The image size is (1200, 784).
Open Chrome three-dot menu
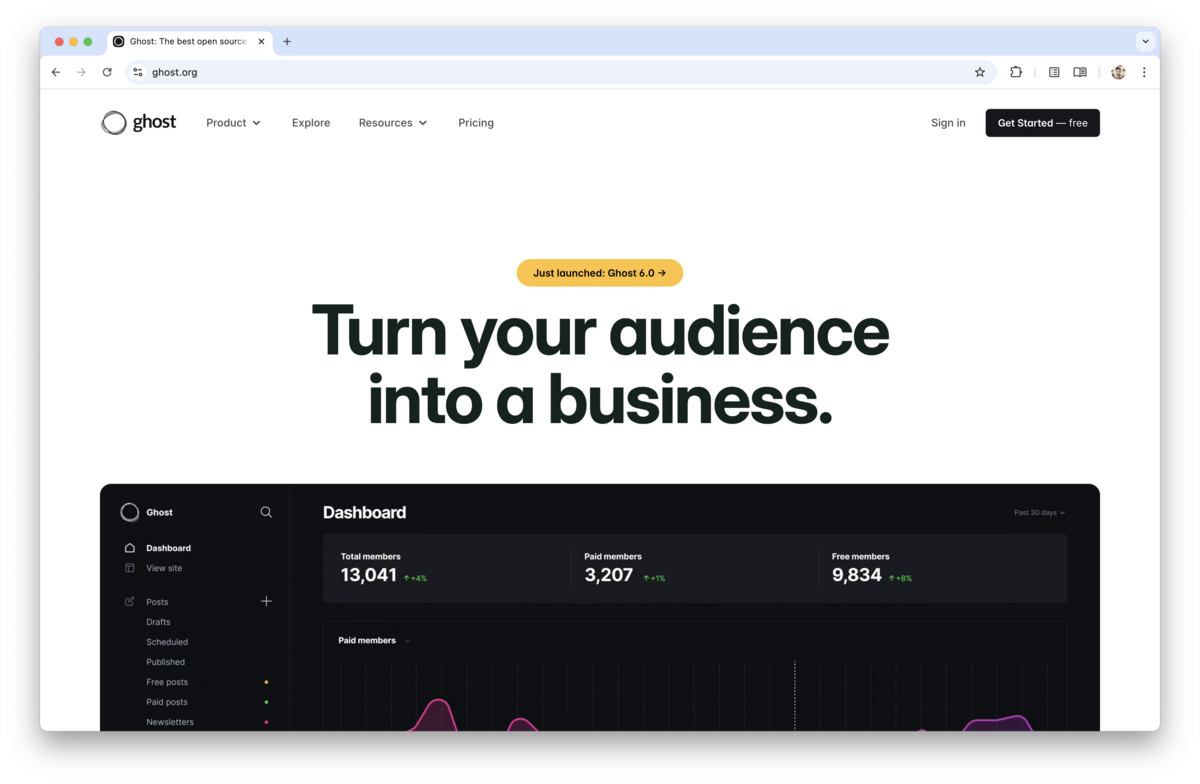coord(1144,72)
